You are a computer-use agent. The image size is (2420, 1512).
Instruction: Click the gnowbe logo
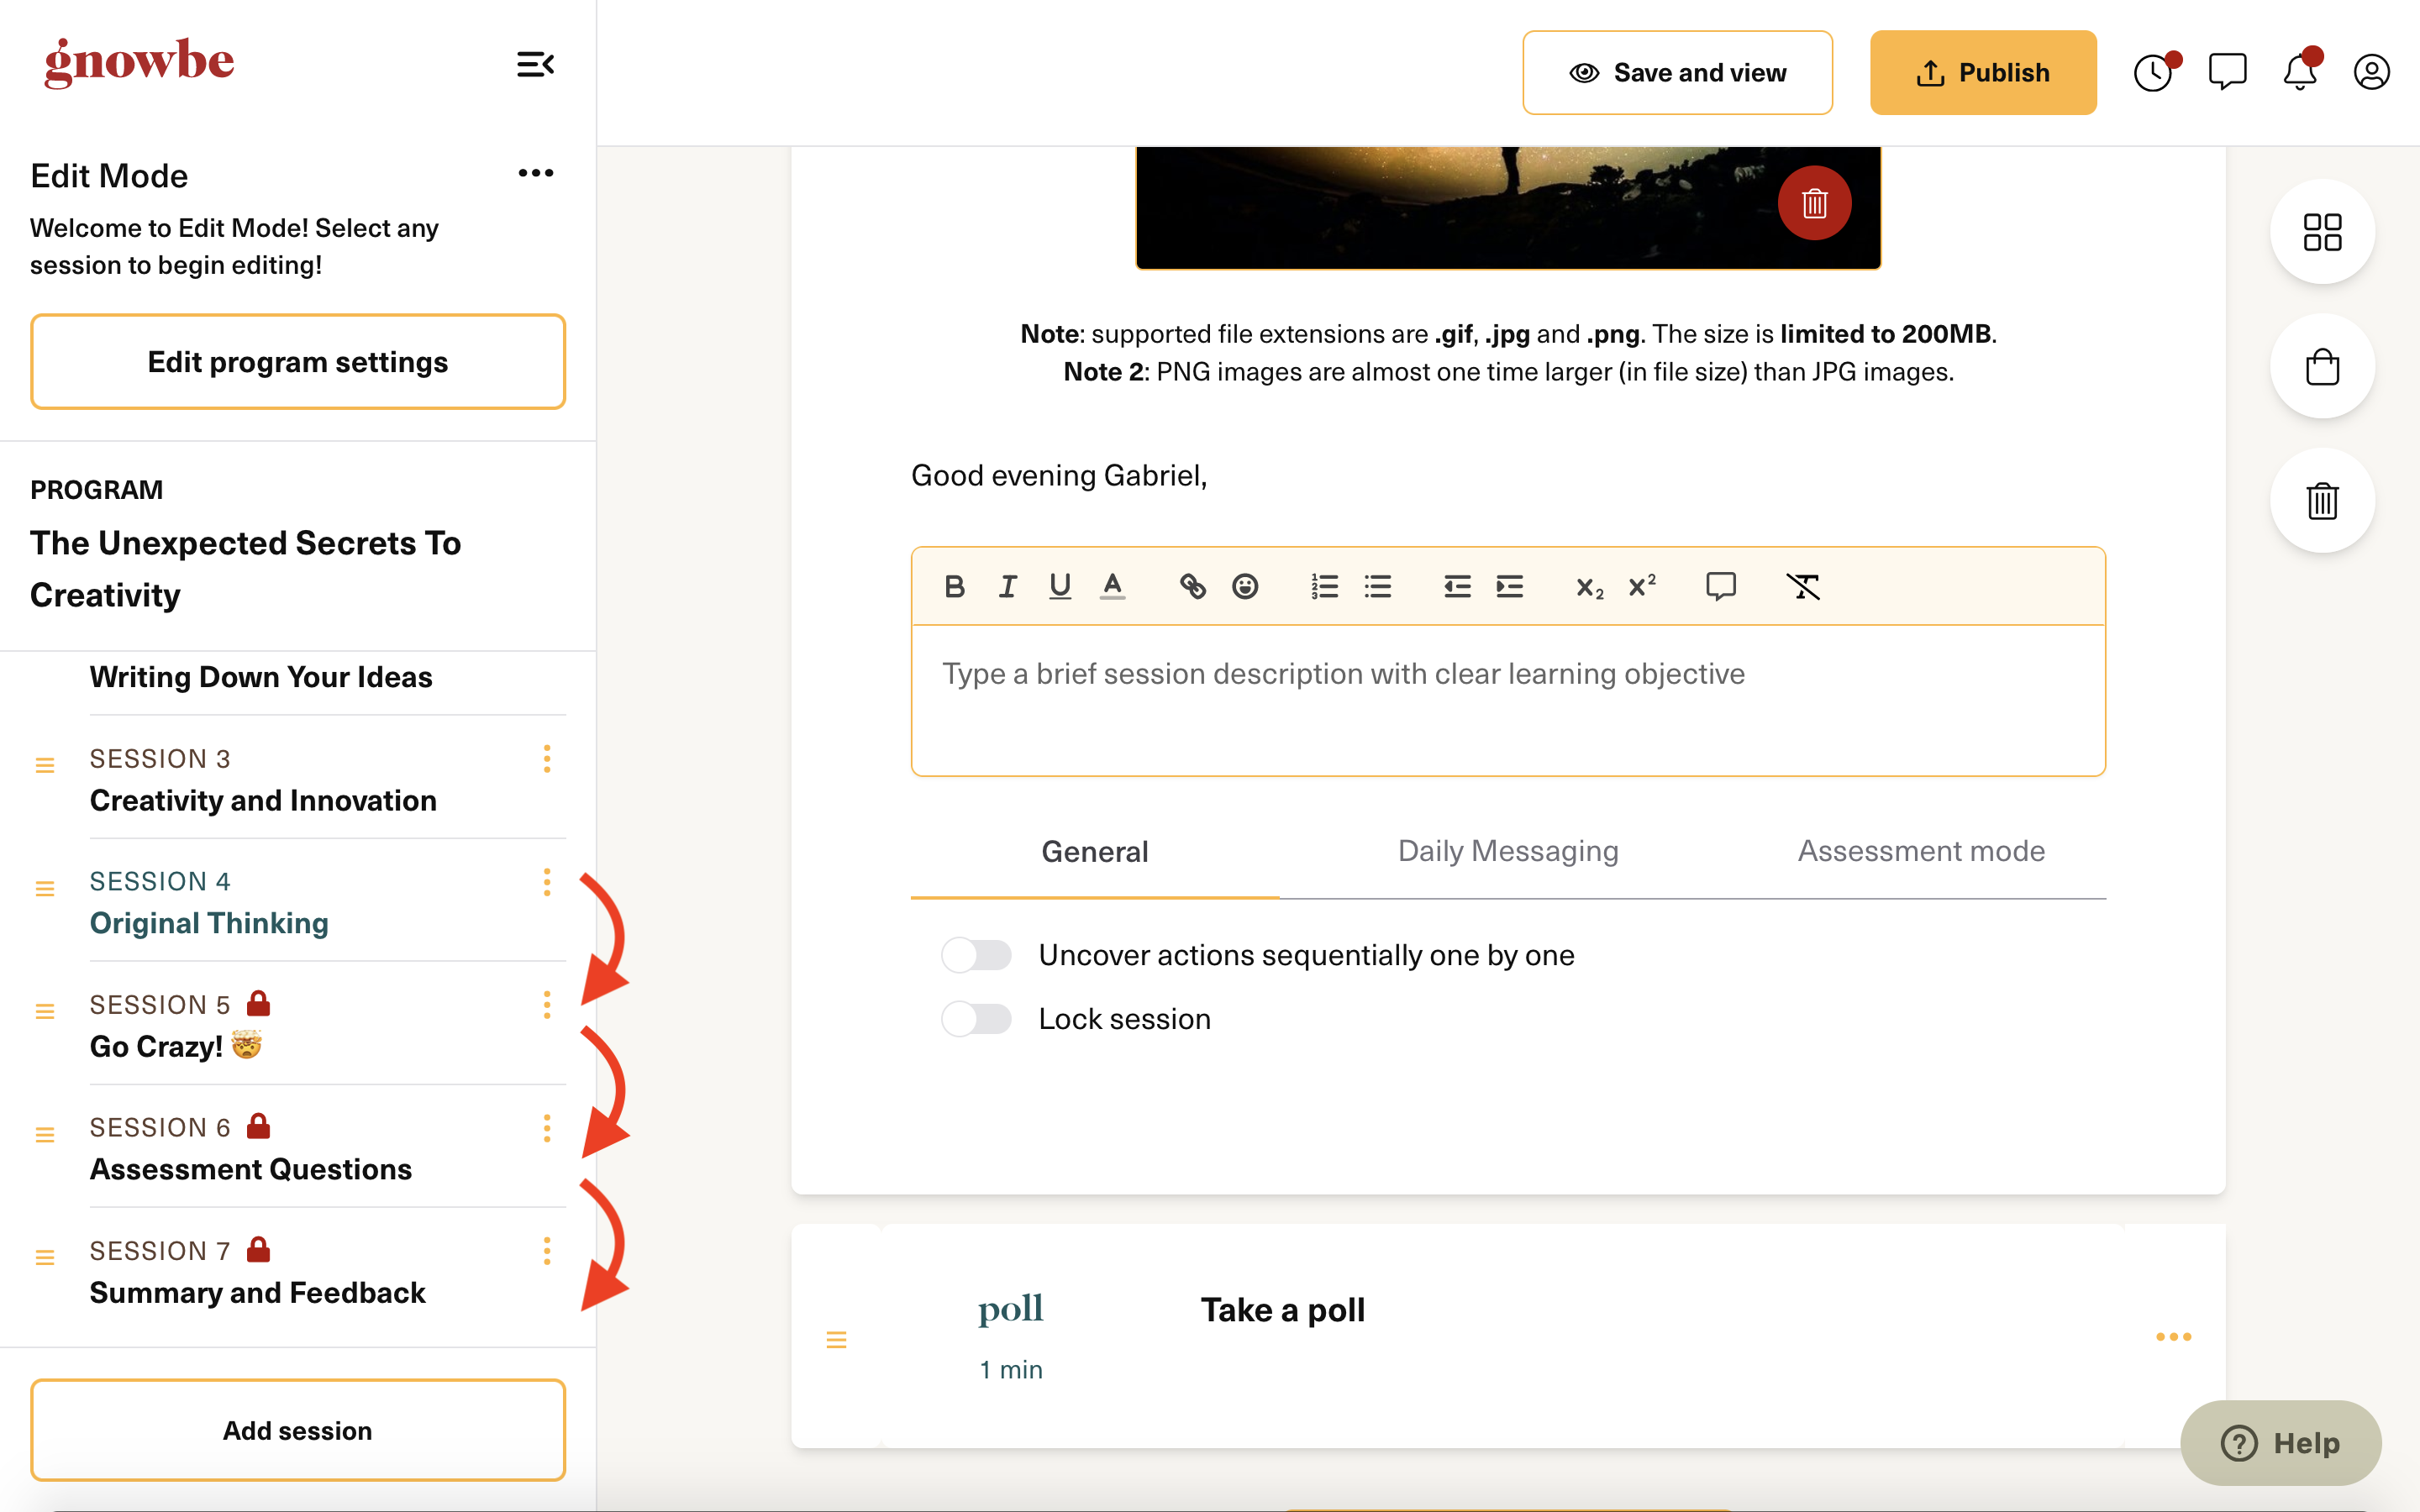click(x=139, y=62)
